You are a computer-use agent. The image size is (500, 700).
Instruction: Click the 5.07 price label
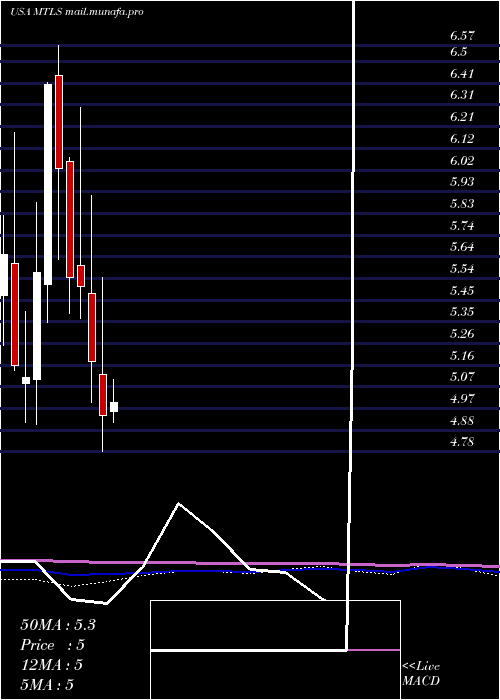click(462, 377)
